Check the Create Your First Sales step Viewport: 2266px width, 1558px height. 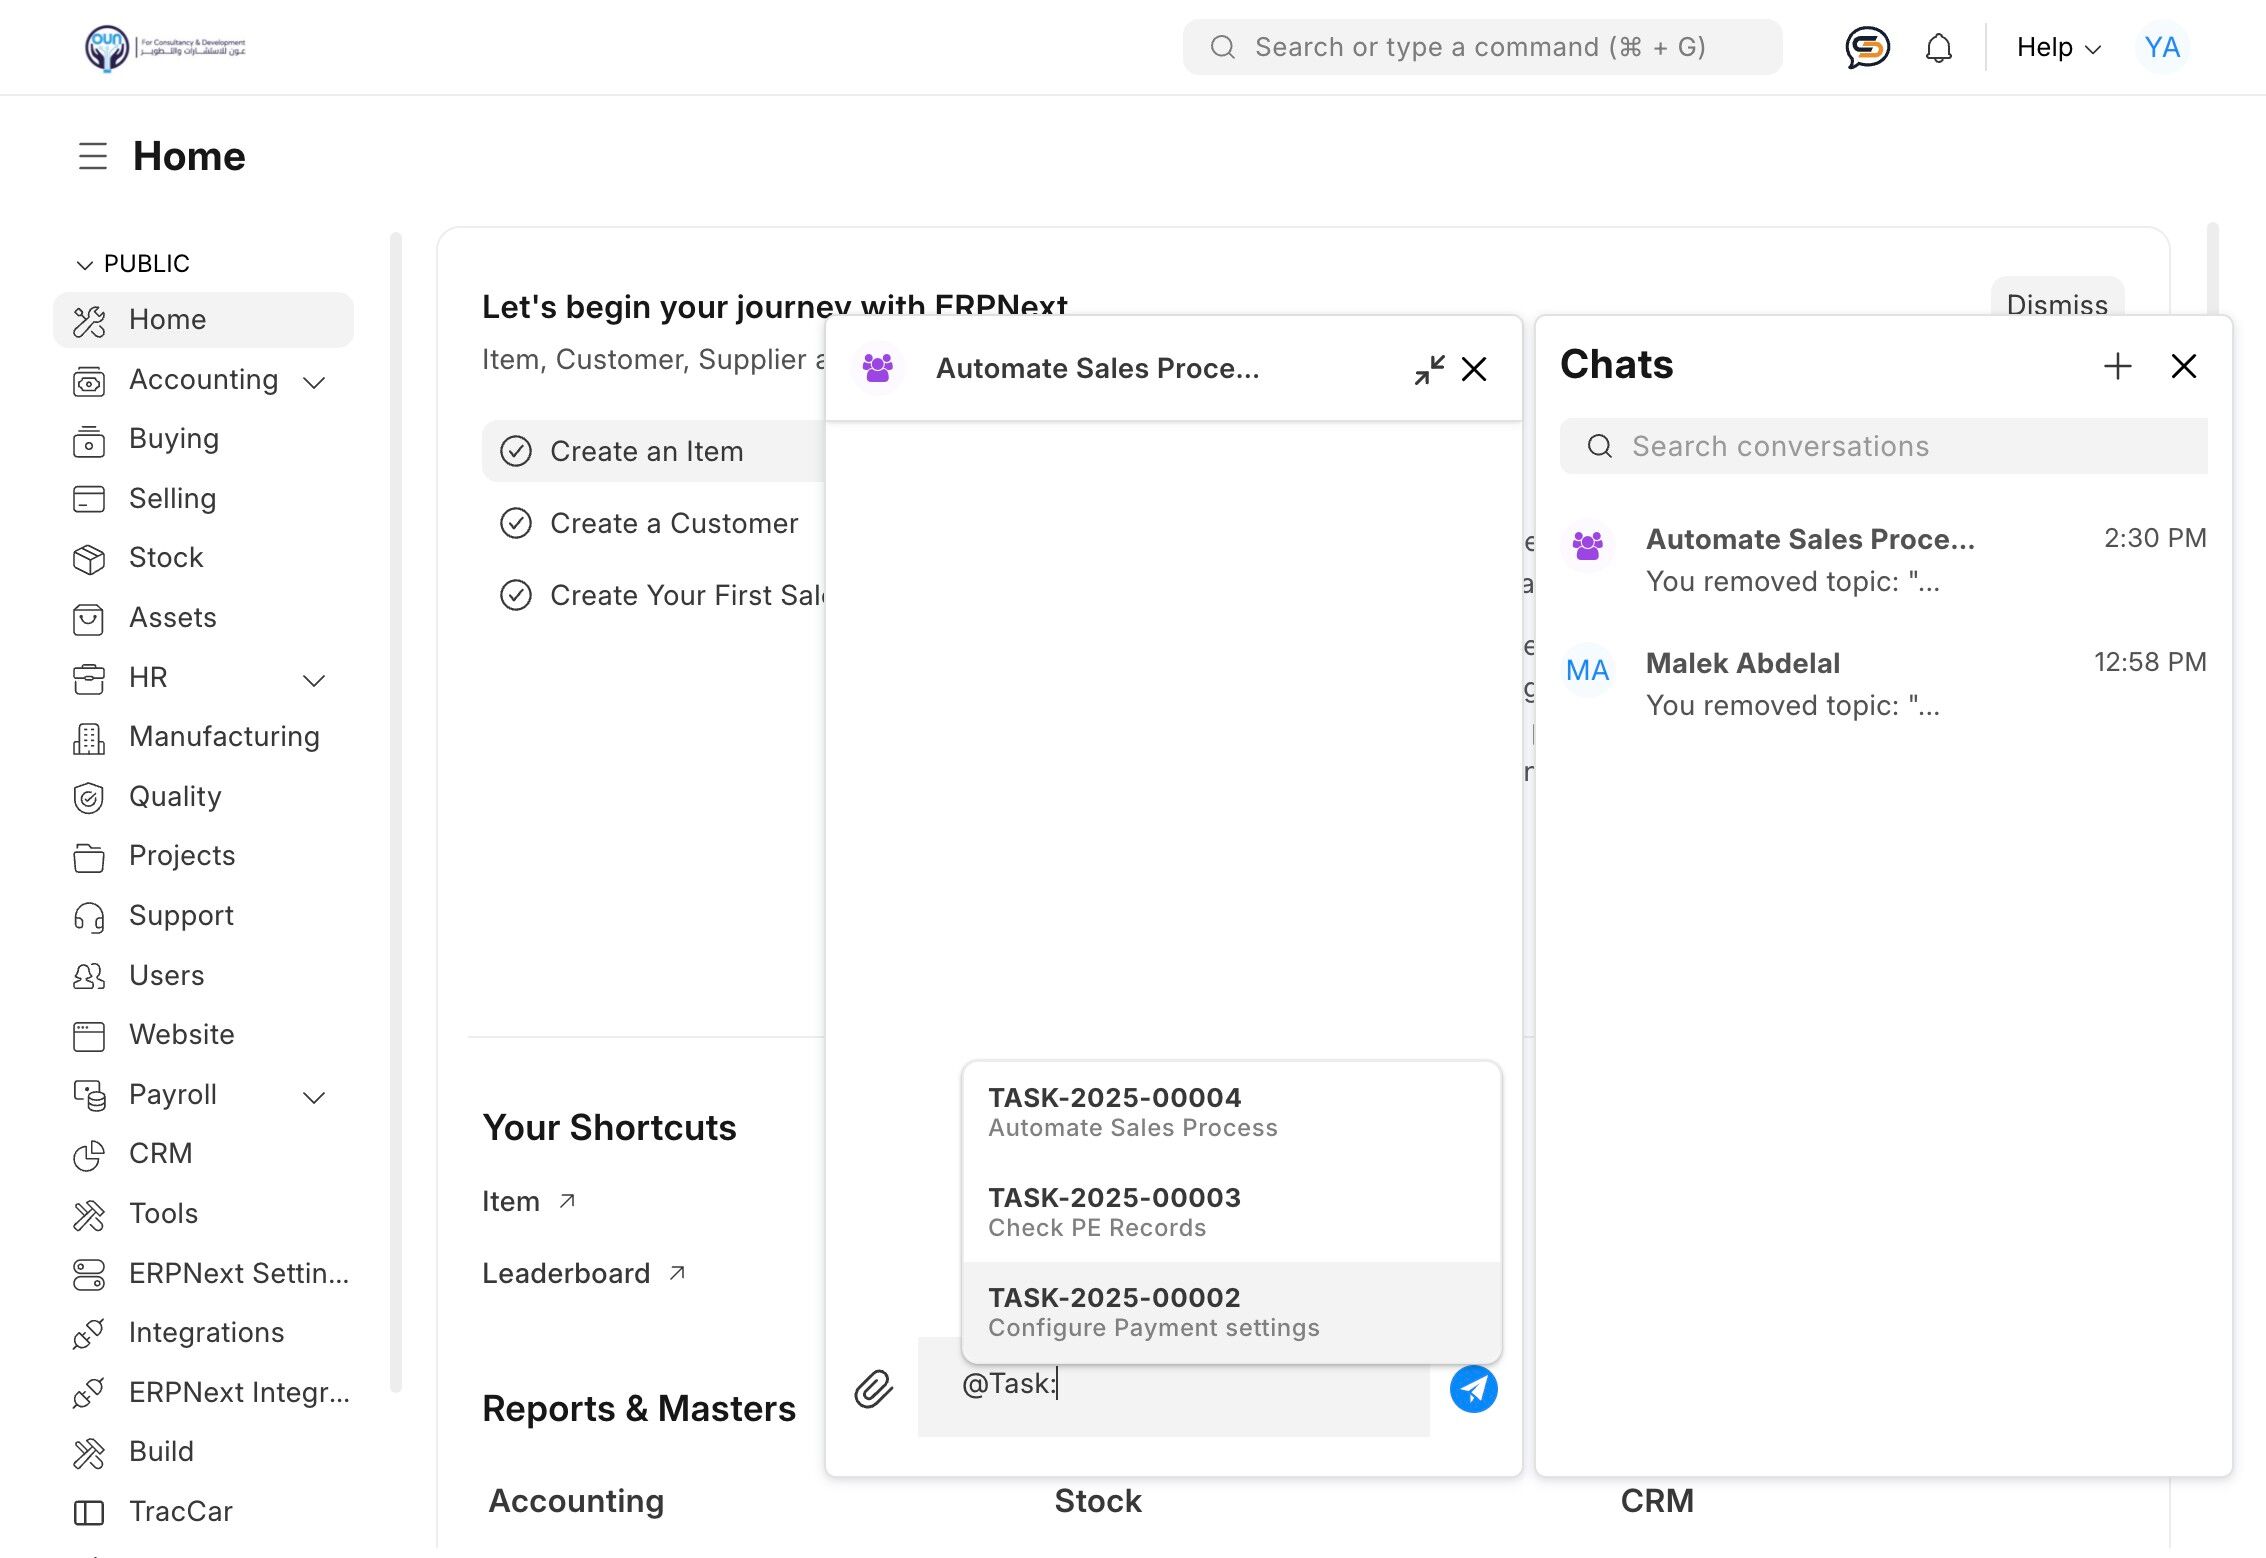point(516,595)
